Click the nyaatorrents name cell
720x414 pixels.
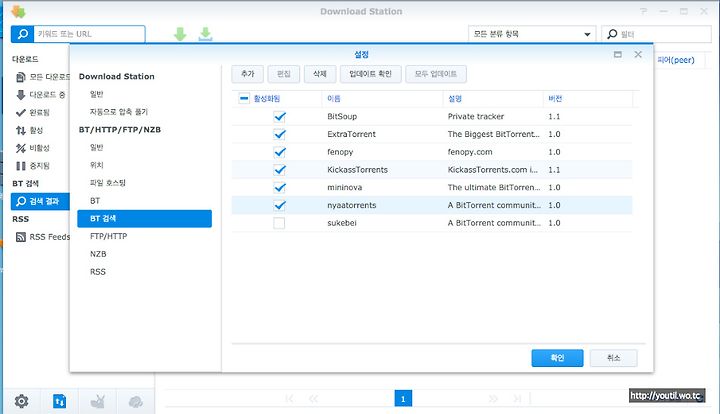[352, 205]
